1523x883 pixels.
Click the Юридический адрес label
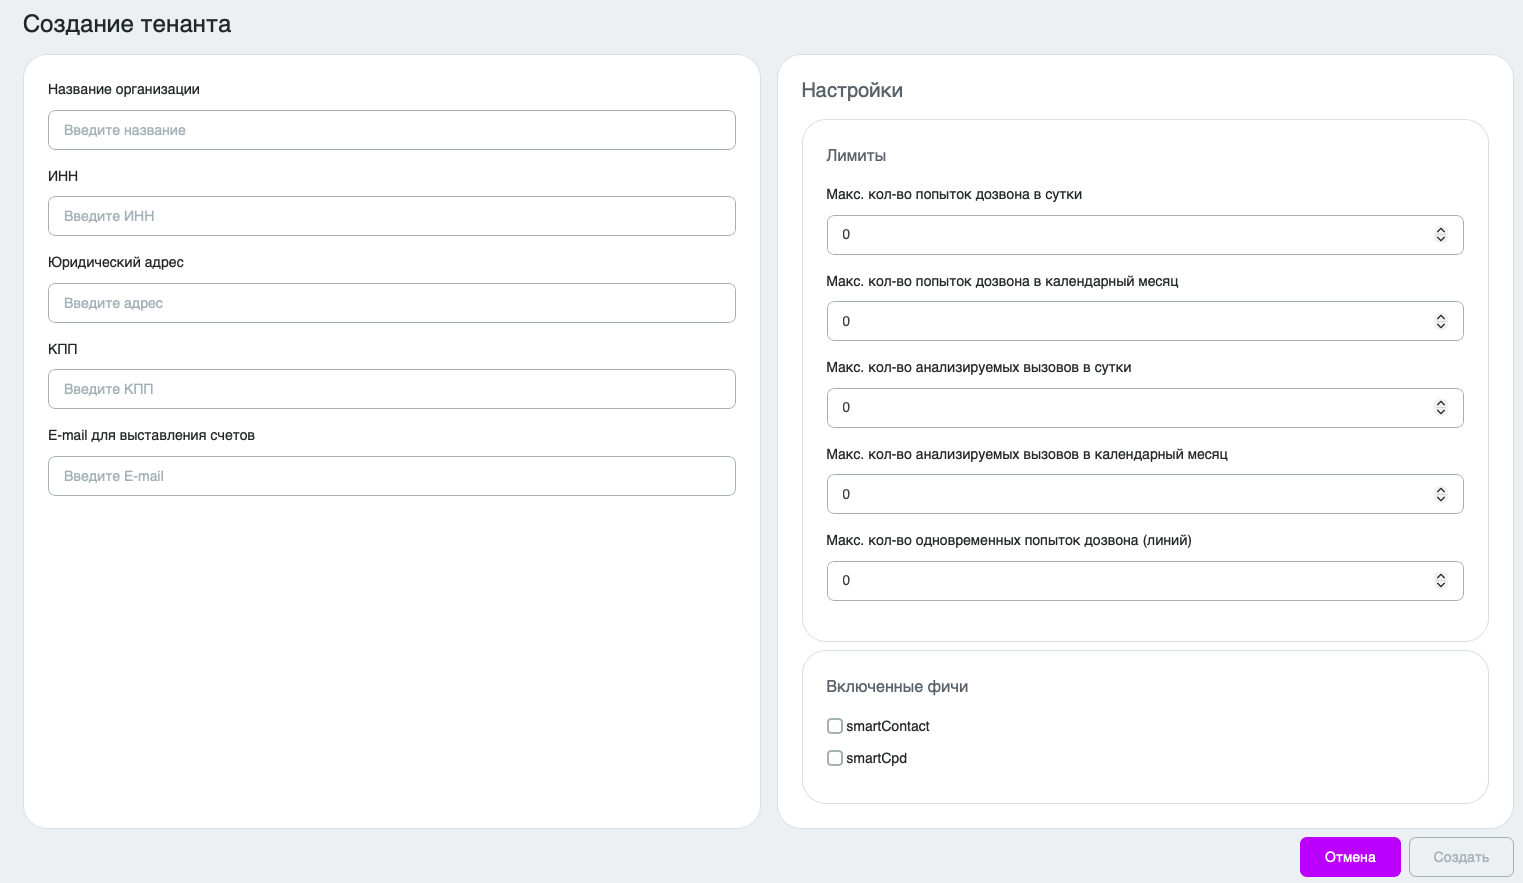point(116,262)
